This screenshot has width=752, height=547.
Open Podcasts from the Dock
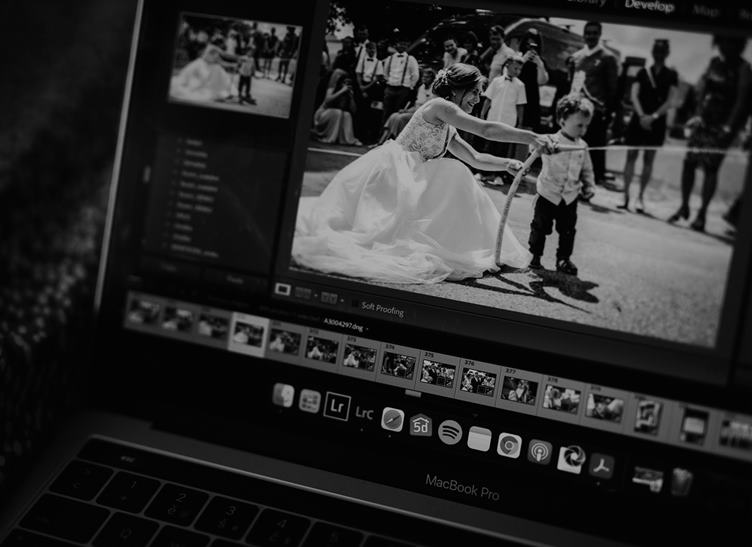[x=540, y=452]
